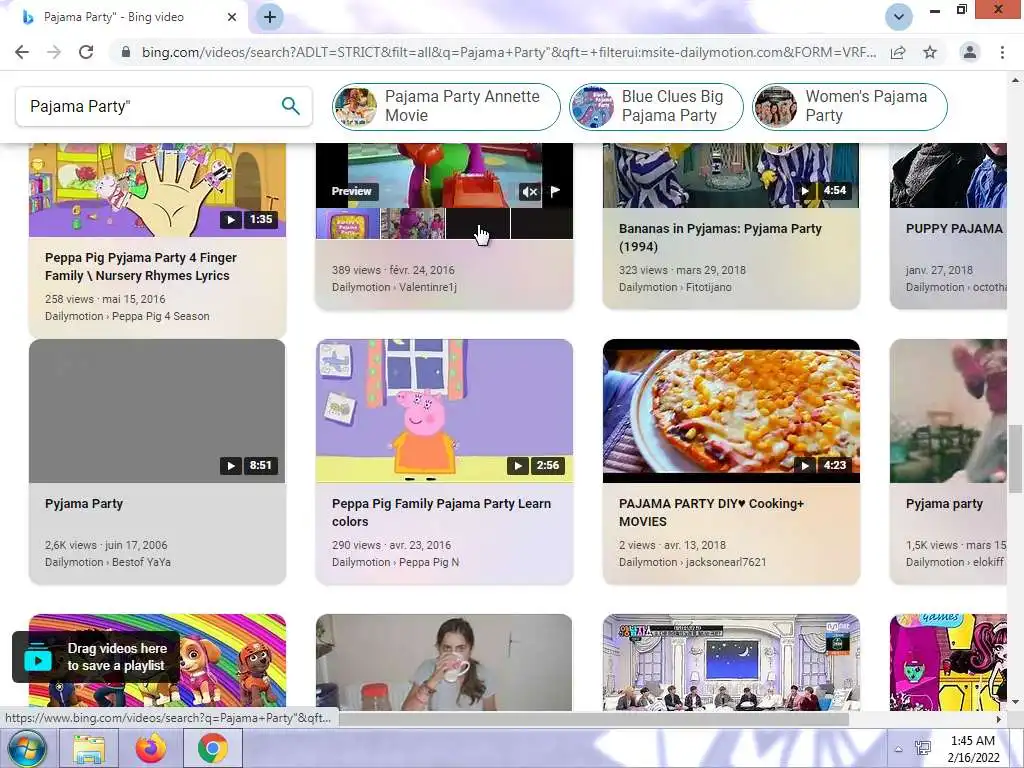The height and width of the screenshot is (768, 1024).
Task: Open Peppa Pig Pyjama Party 4 Finger Family title
Action: tap(140, 266)
